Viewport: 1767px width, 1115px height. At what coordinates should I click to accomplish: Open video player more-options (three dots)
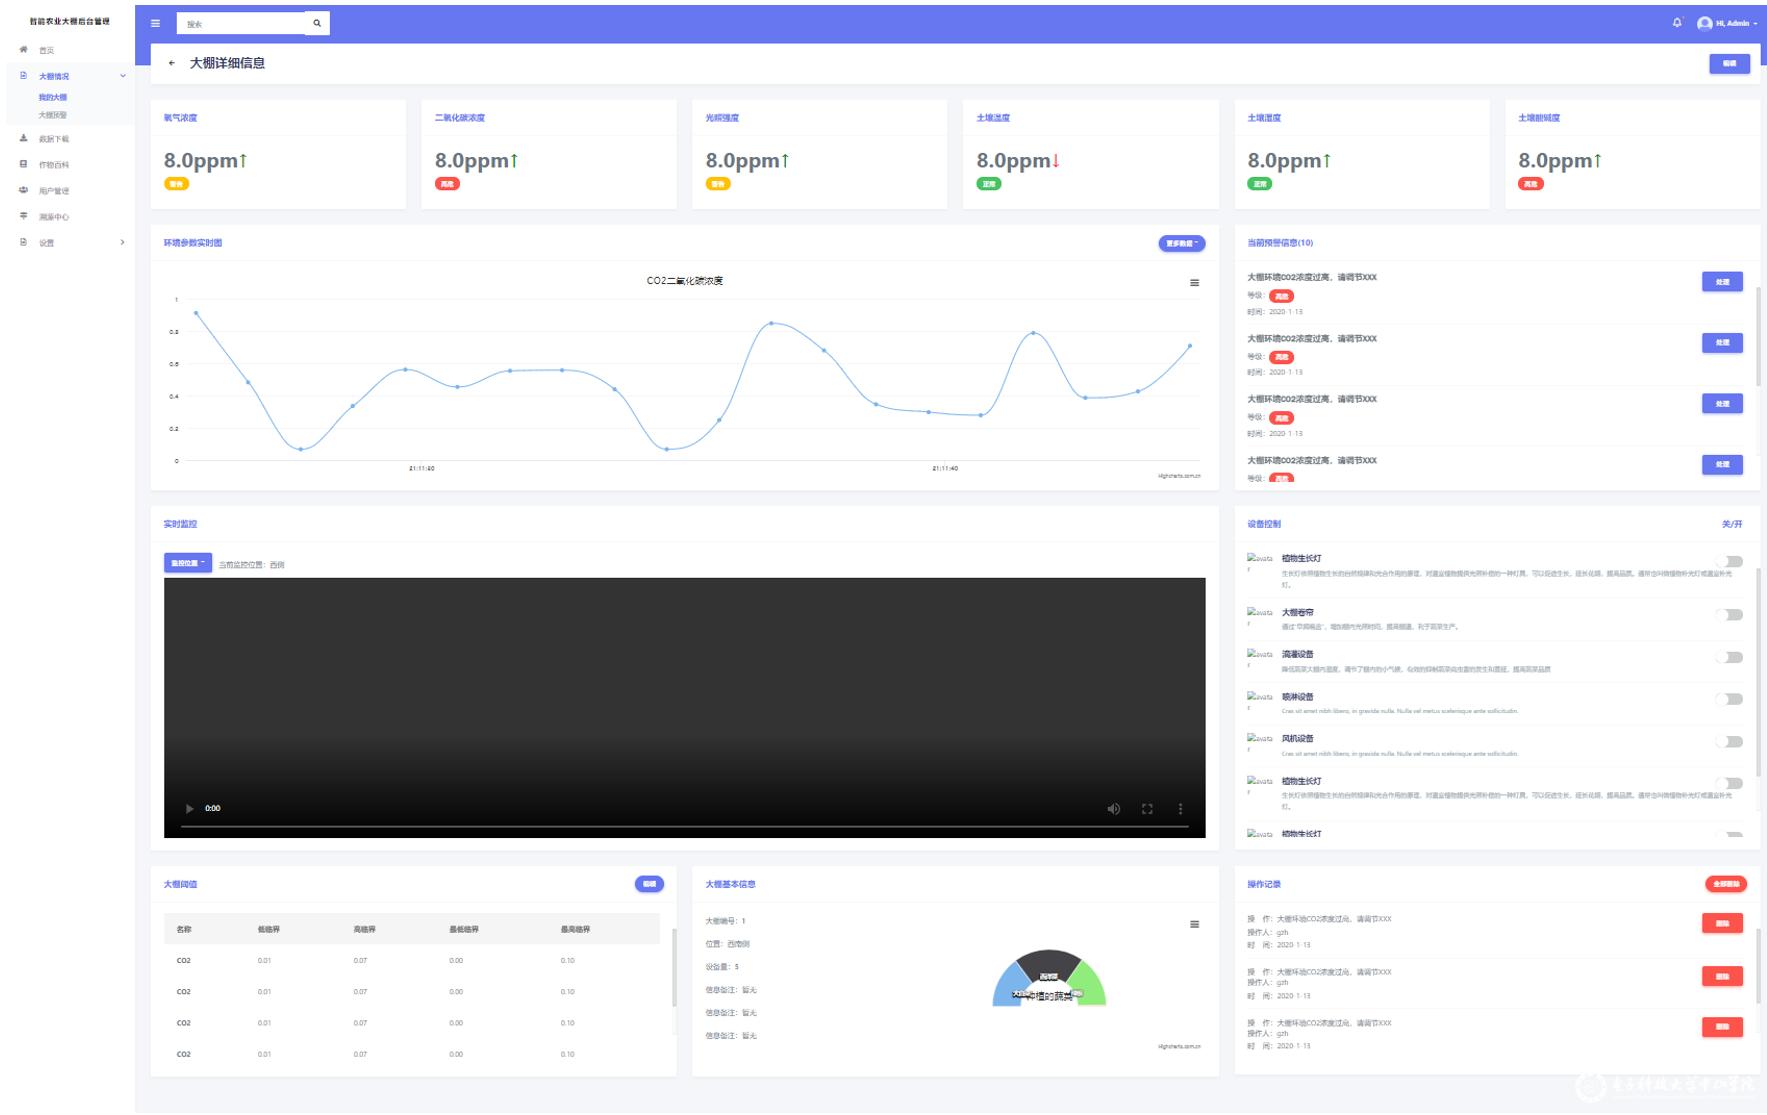pyautogui.click(x=1180, y=809)
